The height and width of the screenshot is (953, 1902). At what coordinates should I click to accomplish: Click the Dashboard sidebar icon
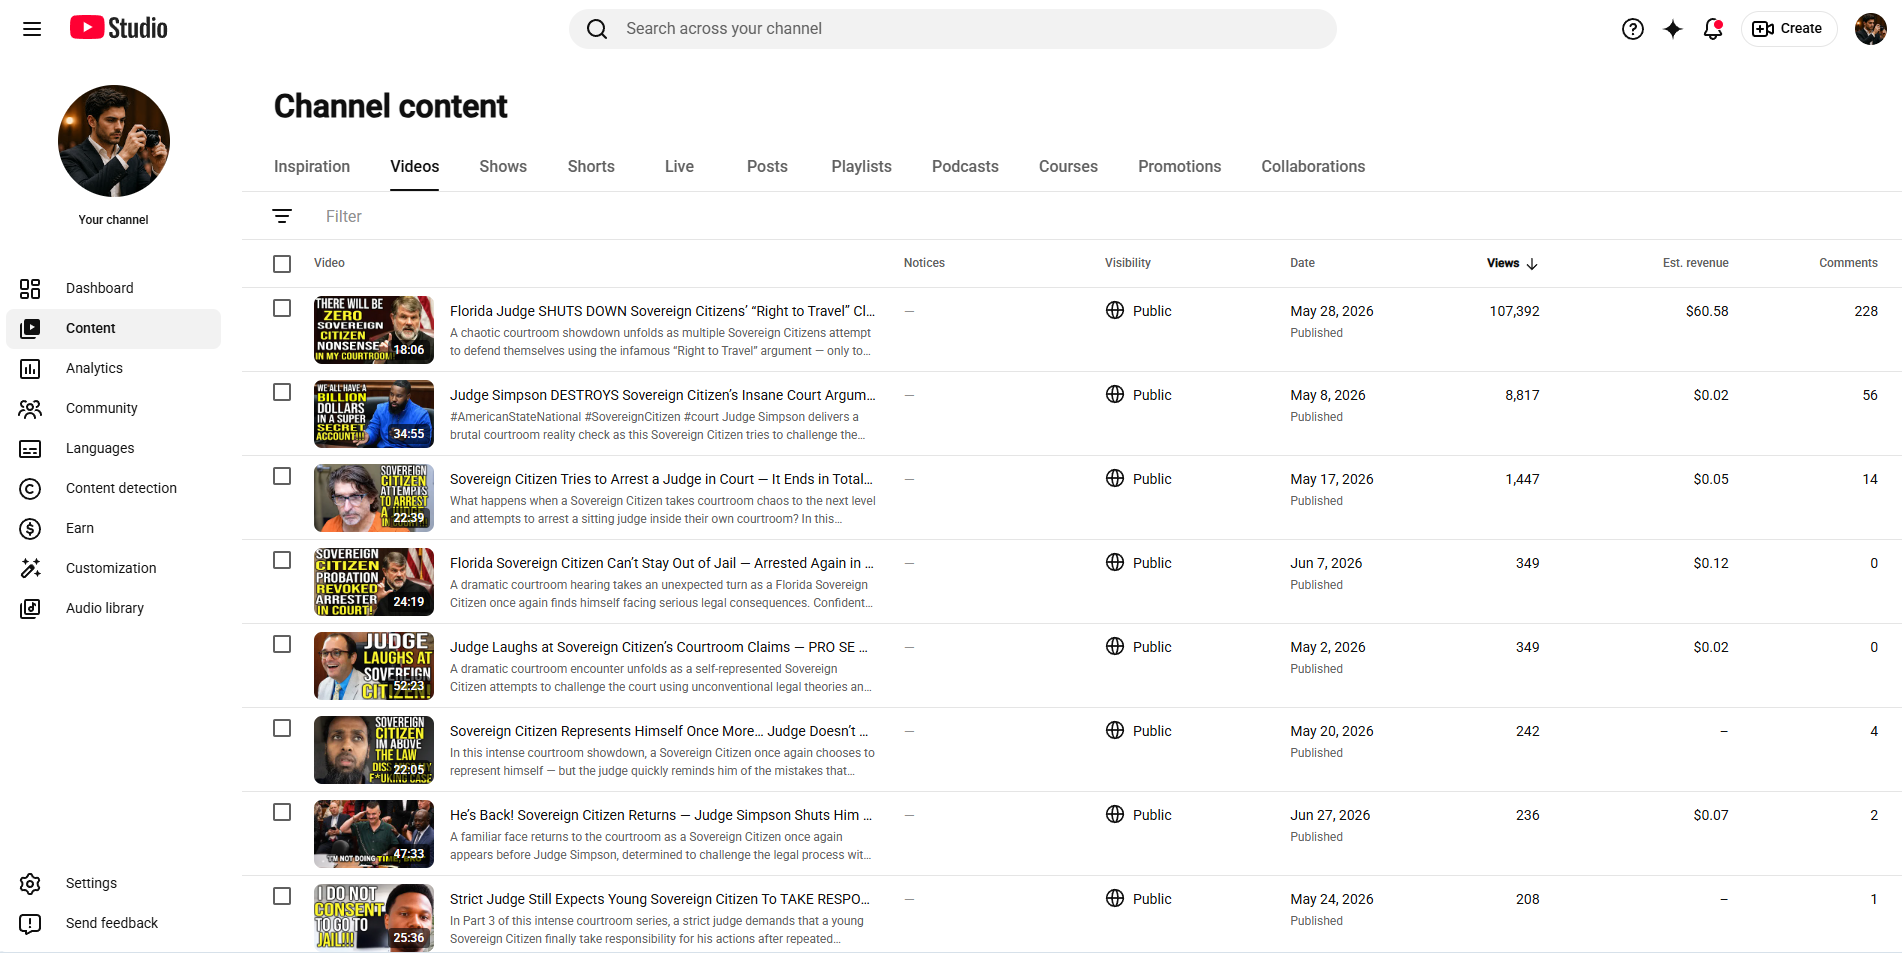(30, 289)
